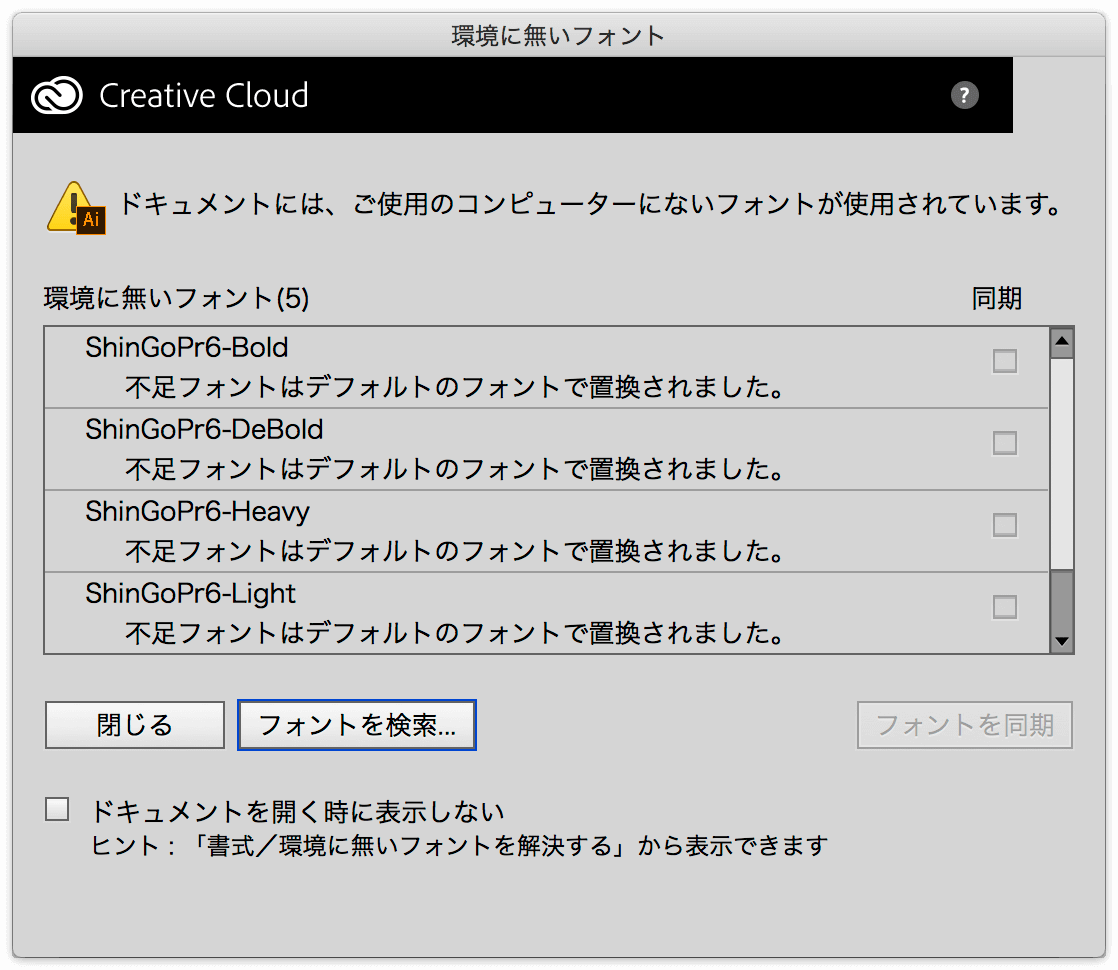Enable sync checkbox for ShinGoPr6-Light
This screenshot has height=970, width=1118.
point(1005,607)
